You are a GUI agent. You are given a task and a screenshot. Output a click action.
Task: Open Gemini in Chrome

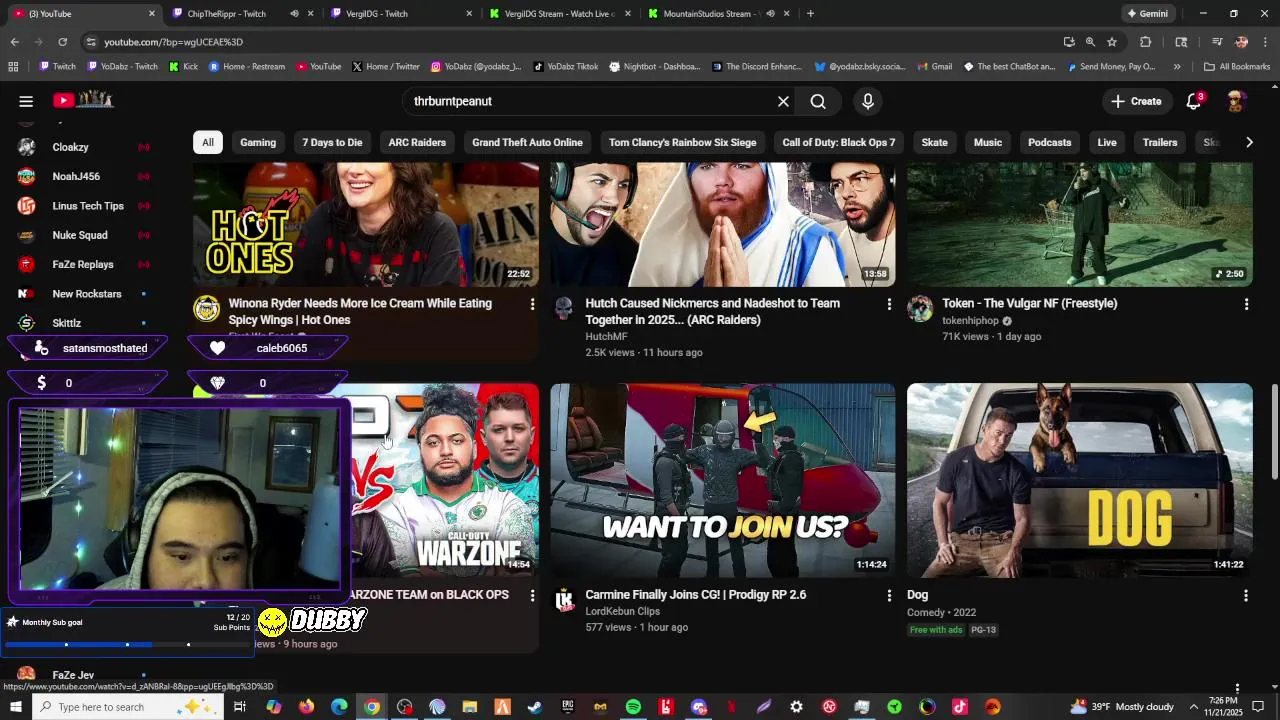pos(1147,14)
